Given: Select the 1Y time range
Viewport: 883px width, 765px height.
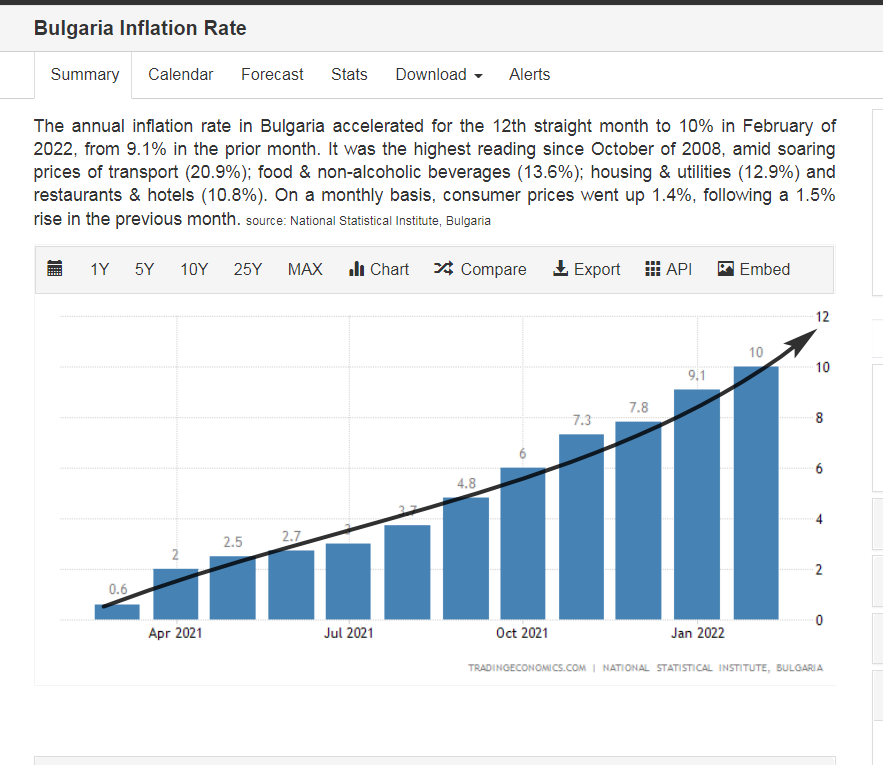Looking at the screenshot, I should pyautogui.click(x=100, y=269).
